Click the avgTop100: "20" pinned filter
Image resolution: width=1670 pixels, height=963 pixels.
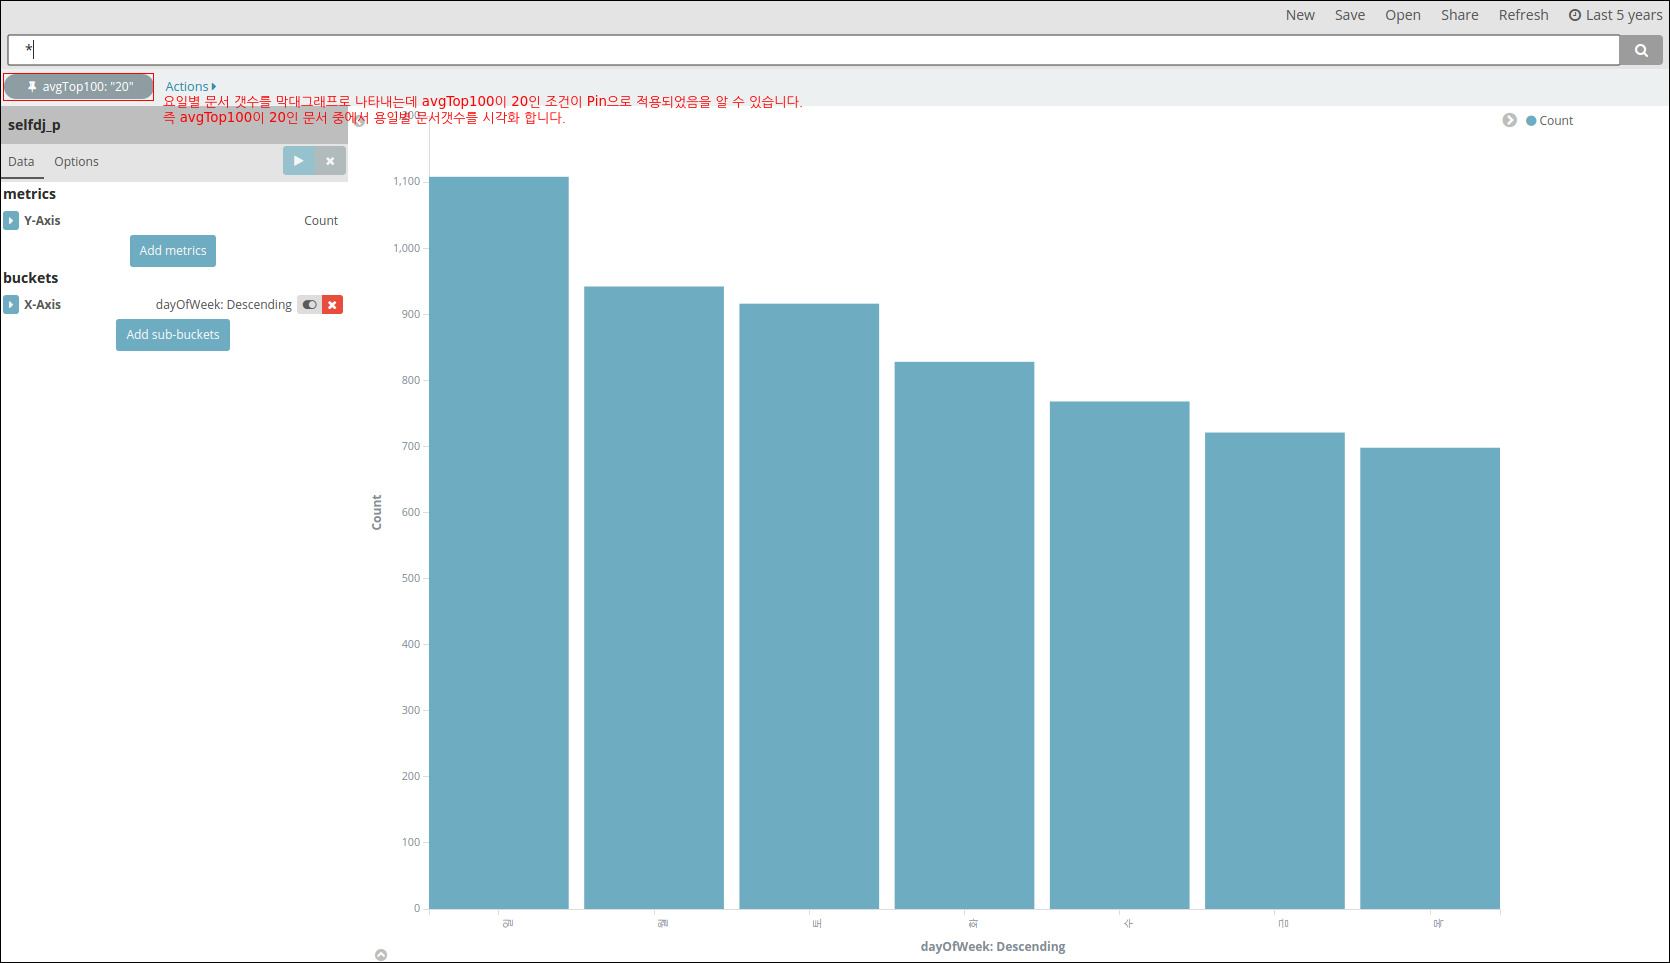[x=79, y=87]
